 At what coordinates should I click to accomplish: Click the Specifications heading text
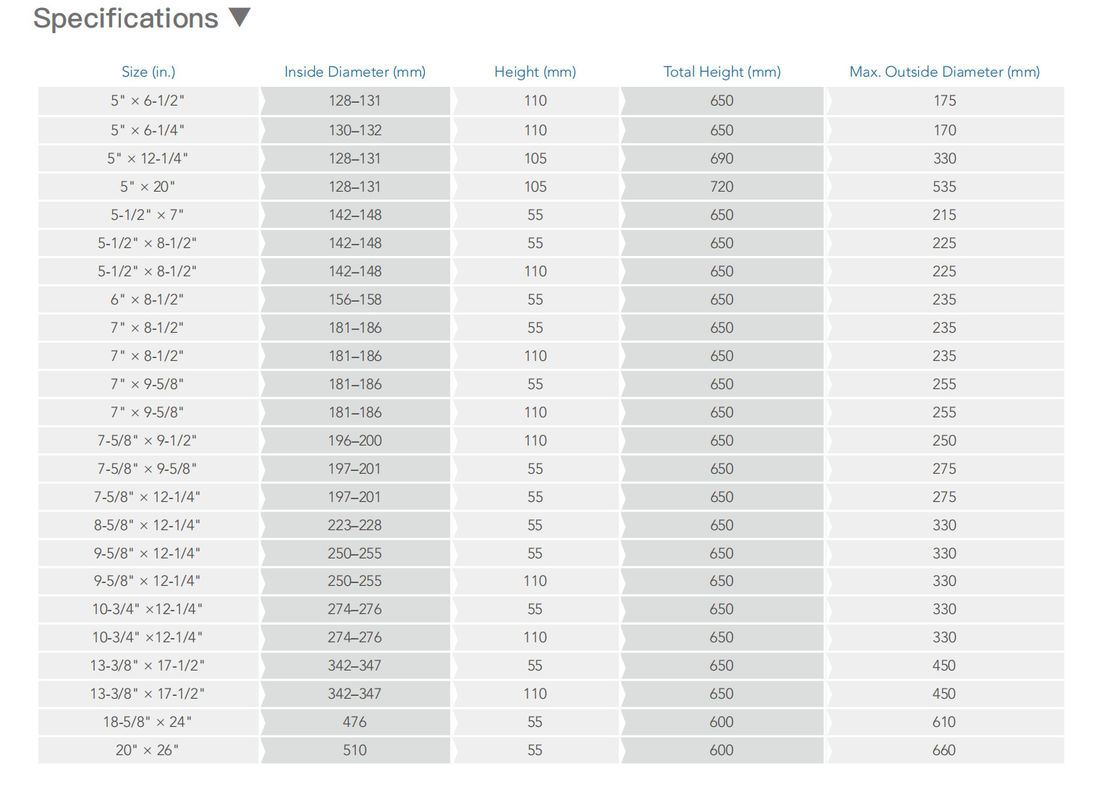(x=126, y=18)
